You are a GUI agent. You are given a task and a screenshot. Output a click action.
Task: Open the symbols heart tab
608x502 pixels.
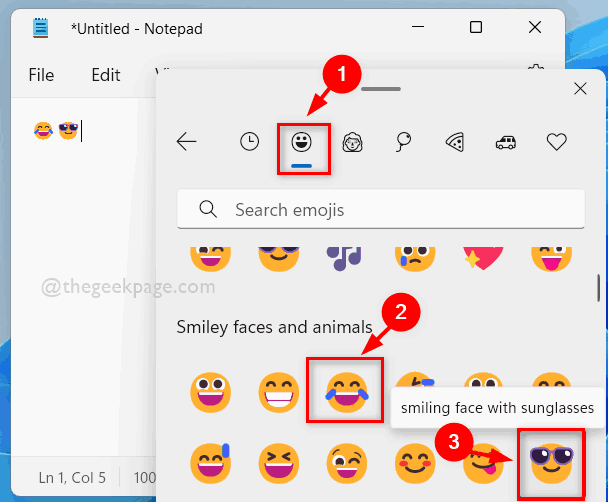pos(557,142)
